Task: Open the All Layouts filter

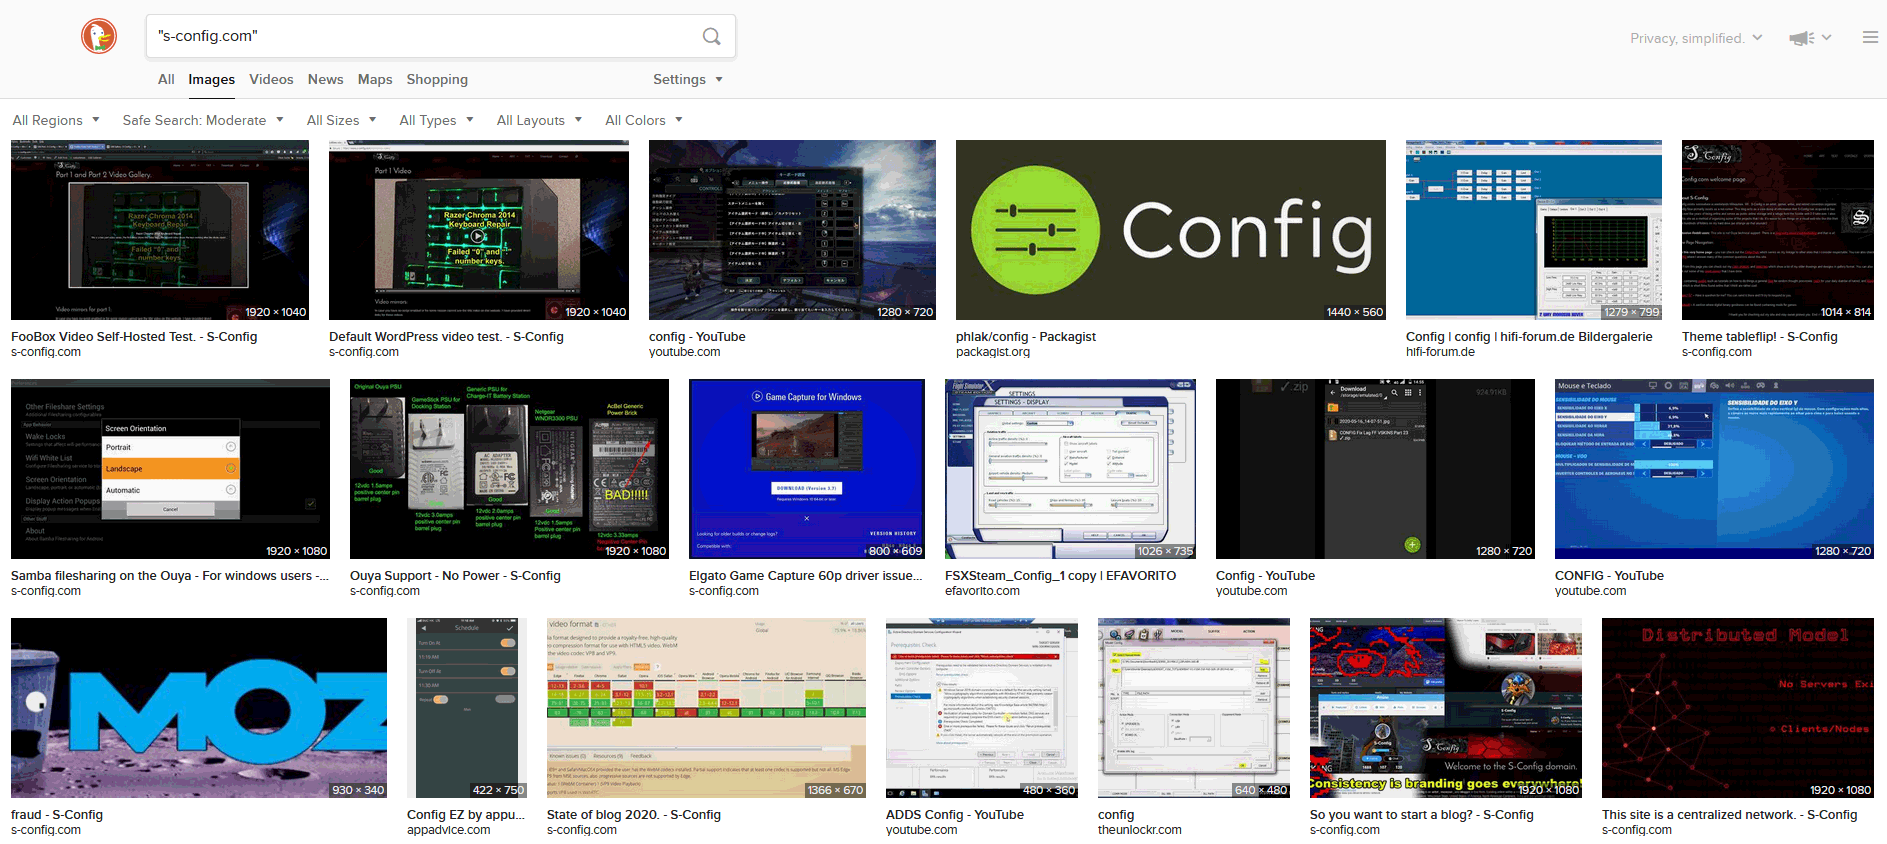Action: pos(539,120)
